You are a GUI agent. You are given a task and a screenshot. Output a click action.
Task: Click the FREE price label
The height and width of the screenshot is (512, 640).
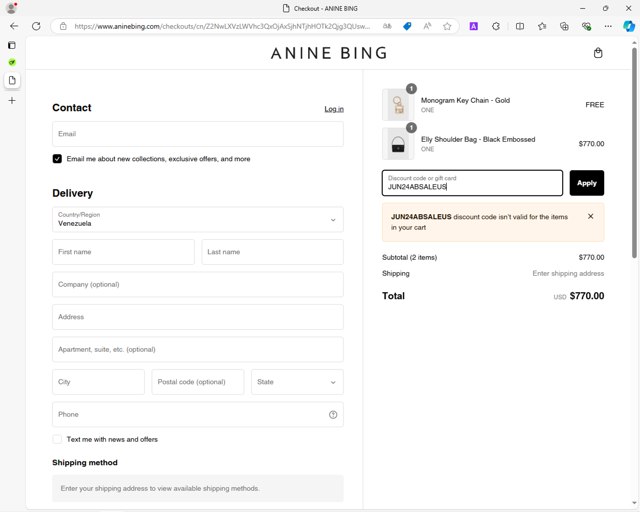(x=595, y=105)
